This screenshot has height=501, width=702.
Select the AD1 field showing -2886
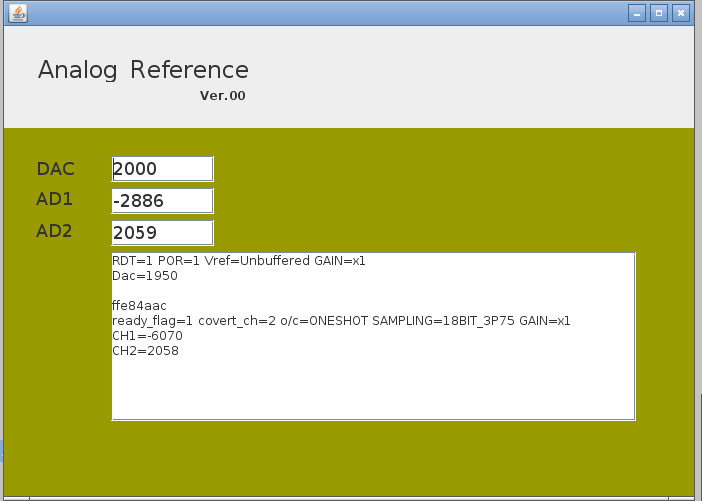163,201
